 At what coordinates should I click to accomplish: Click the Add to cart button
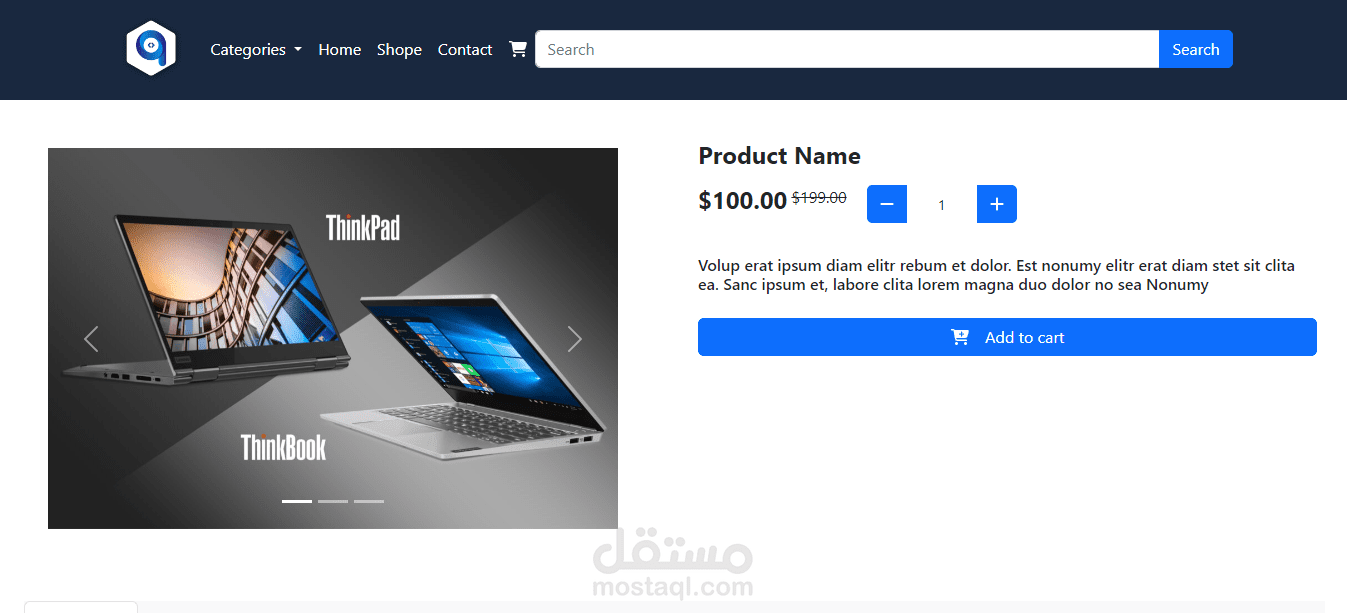pyautogui.click(x=1007, y=337)
